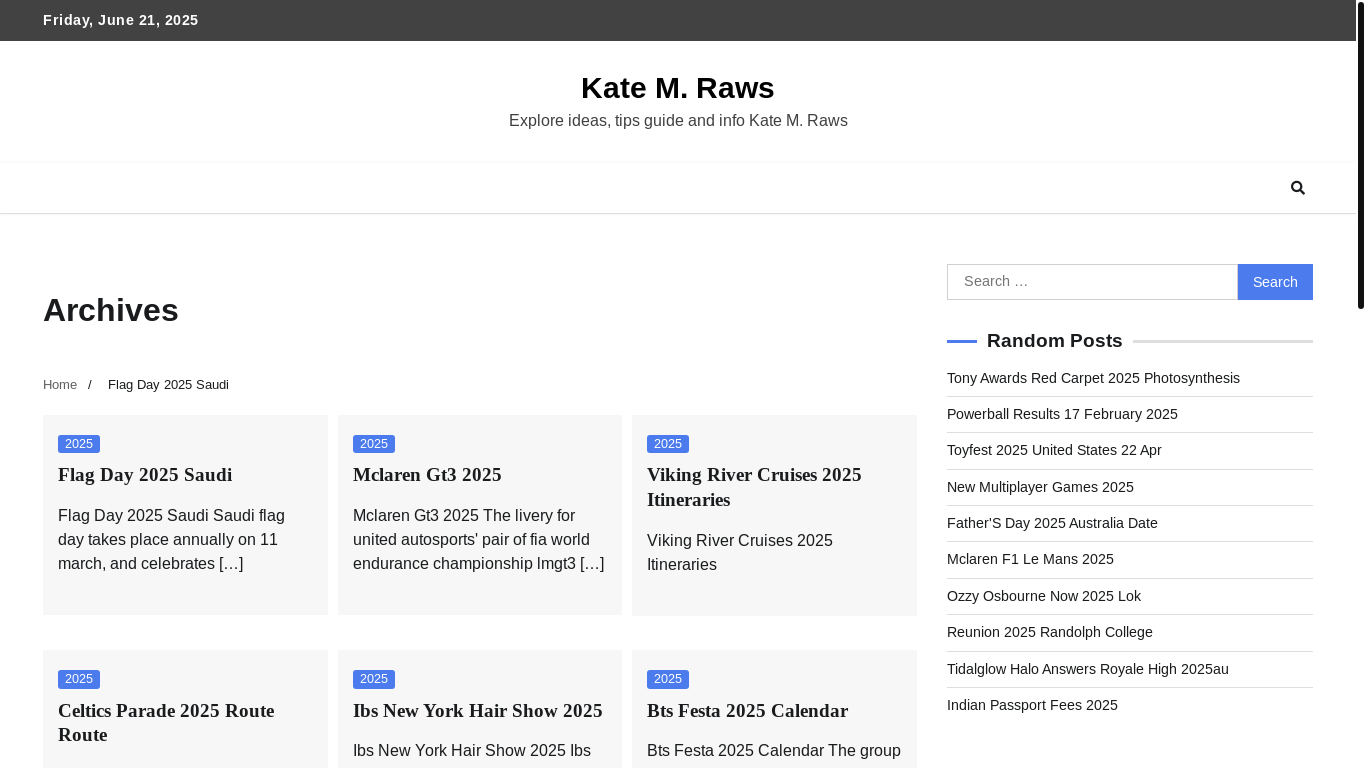Open Ibs New York Hair Show 2025 article
This screenshot has height=768, width=1366.
coord(478,711)
